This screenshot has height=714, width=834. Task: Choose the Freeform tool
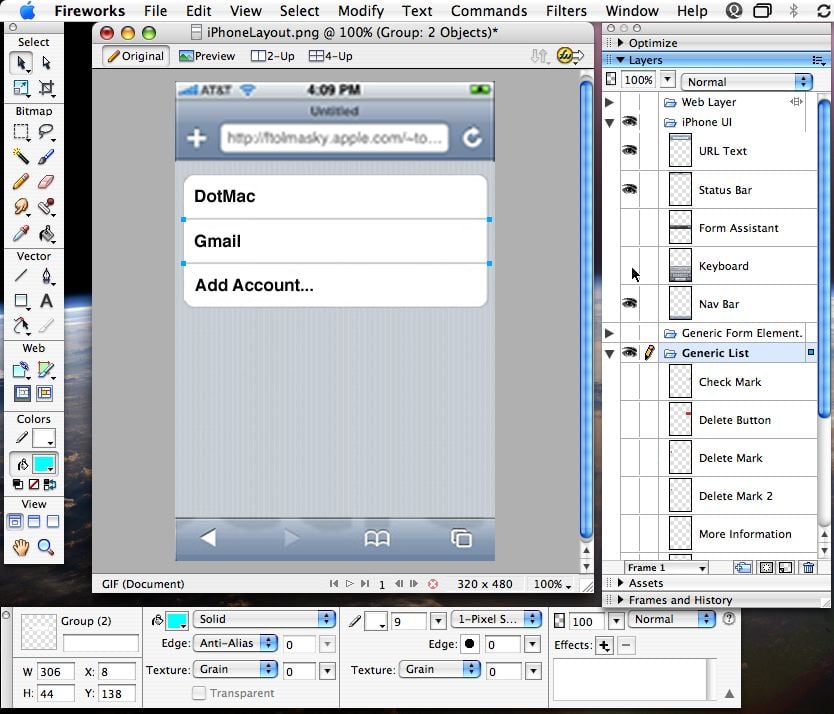(21, 325)
